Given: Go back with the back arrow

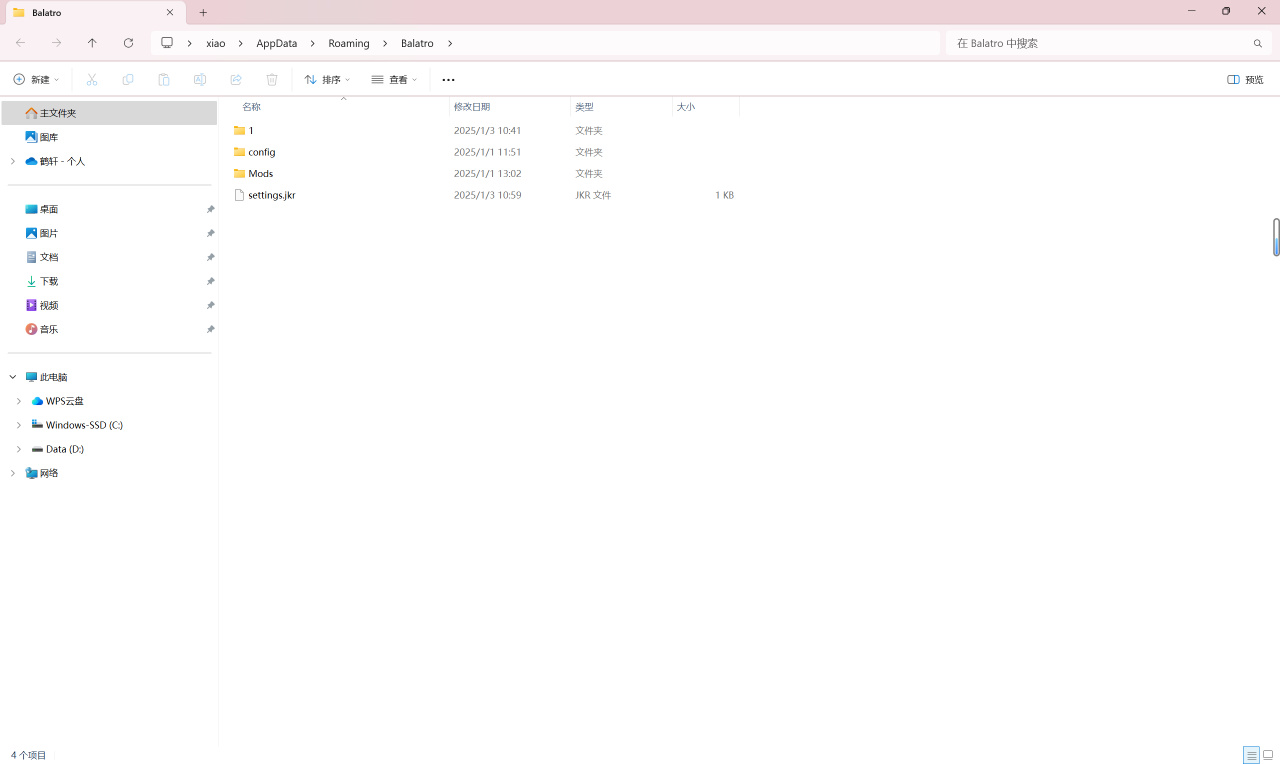Looking at the screenshot, I should click(21, 43).
